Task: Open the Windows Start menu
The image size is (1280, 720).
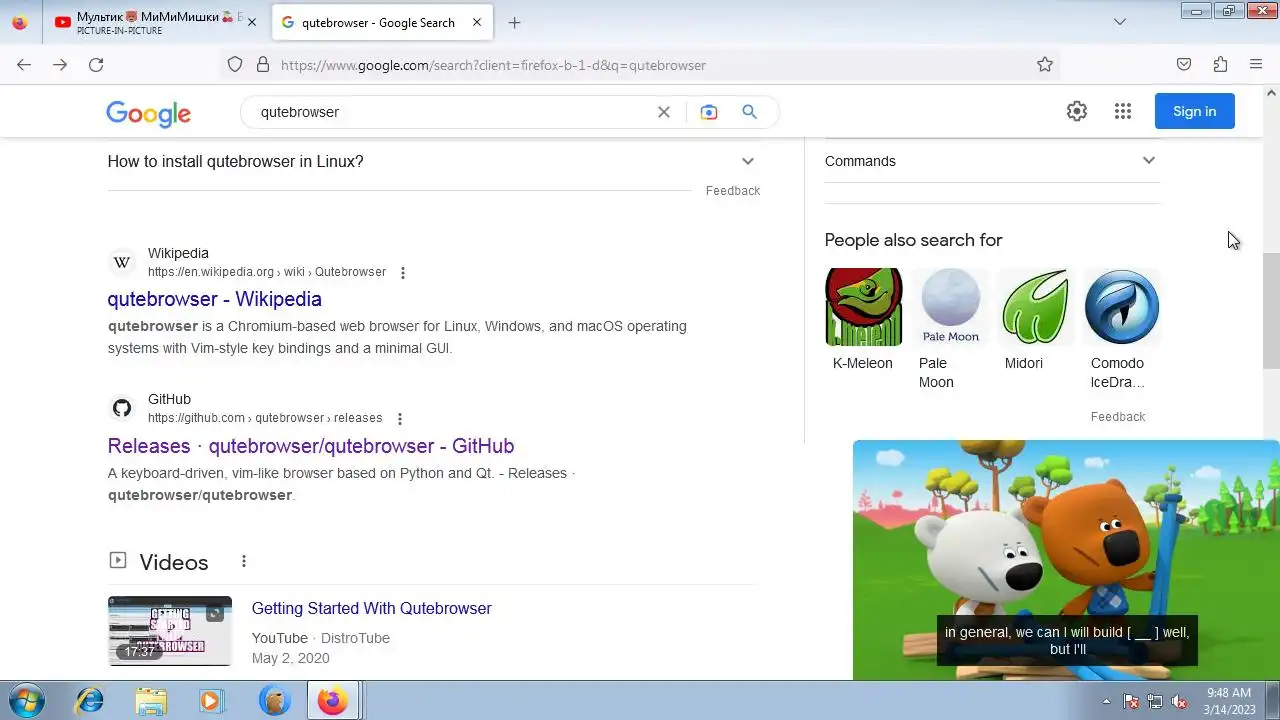Action: pos(27,700)
